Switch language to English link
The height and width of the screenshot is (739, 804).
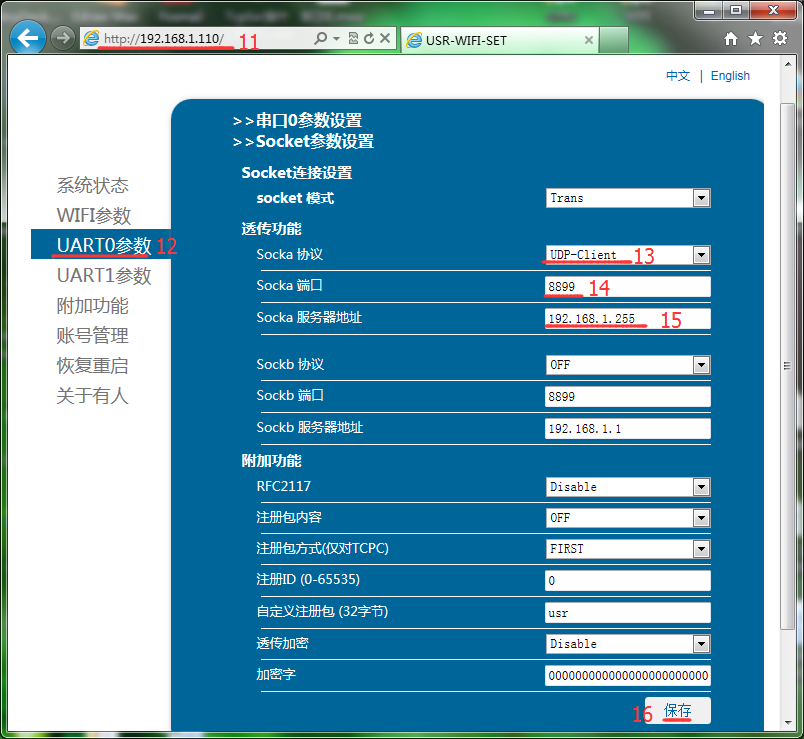tap(730, 76)
